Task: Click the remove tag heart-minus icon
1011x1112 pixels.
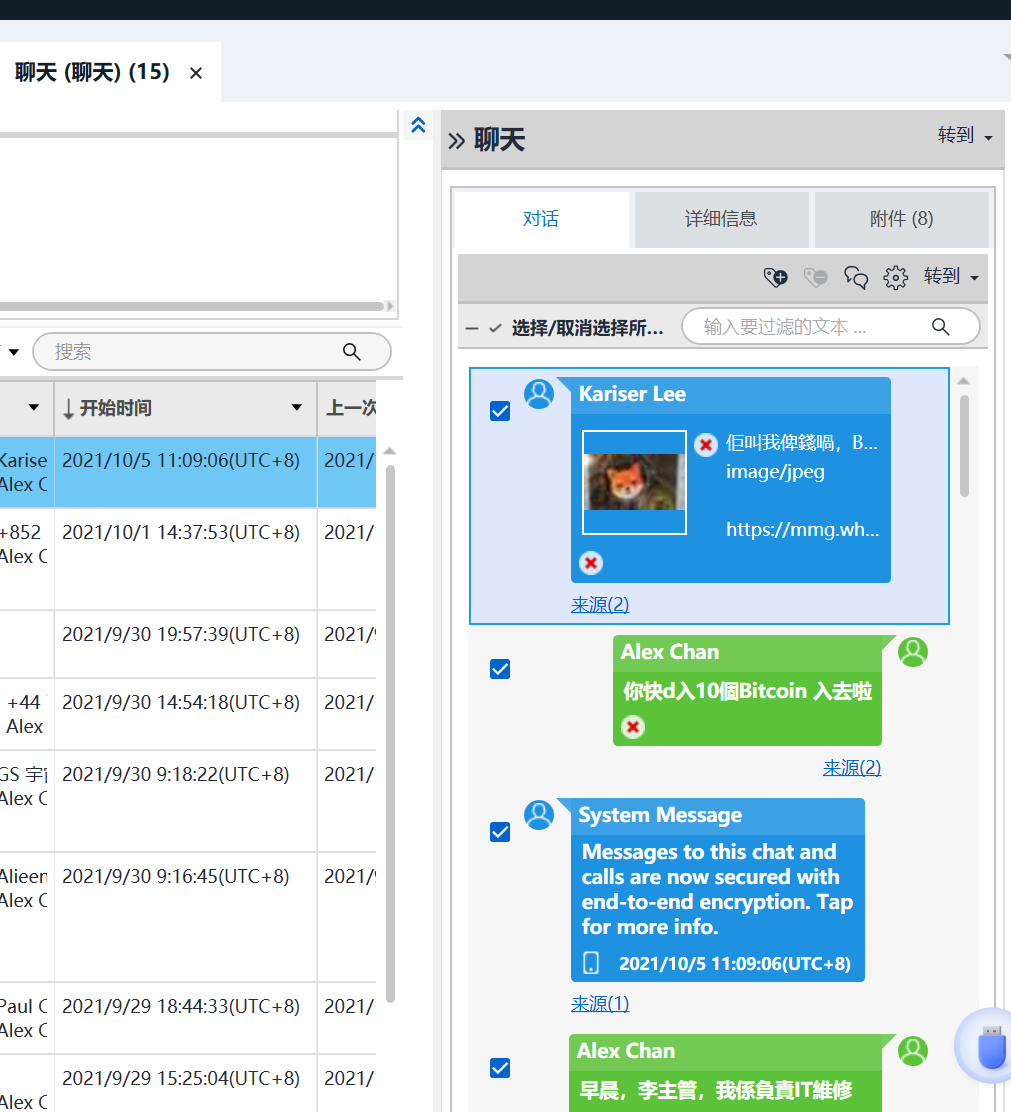Action: point(815,277)
